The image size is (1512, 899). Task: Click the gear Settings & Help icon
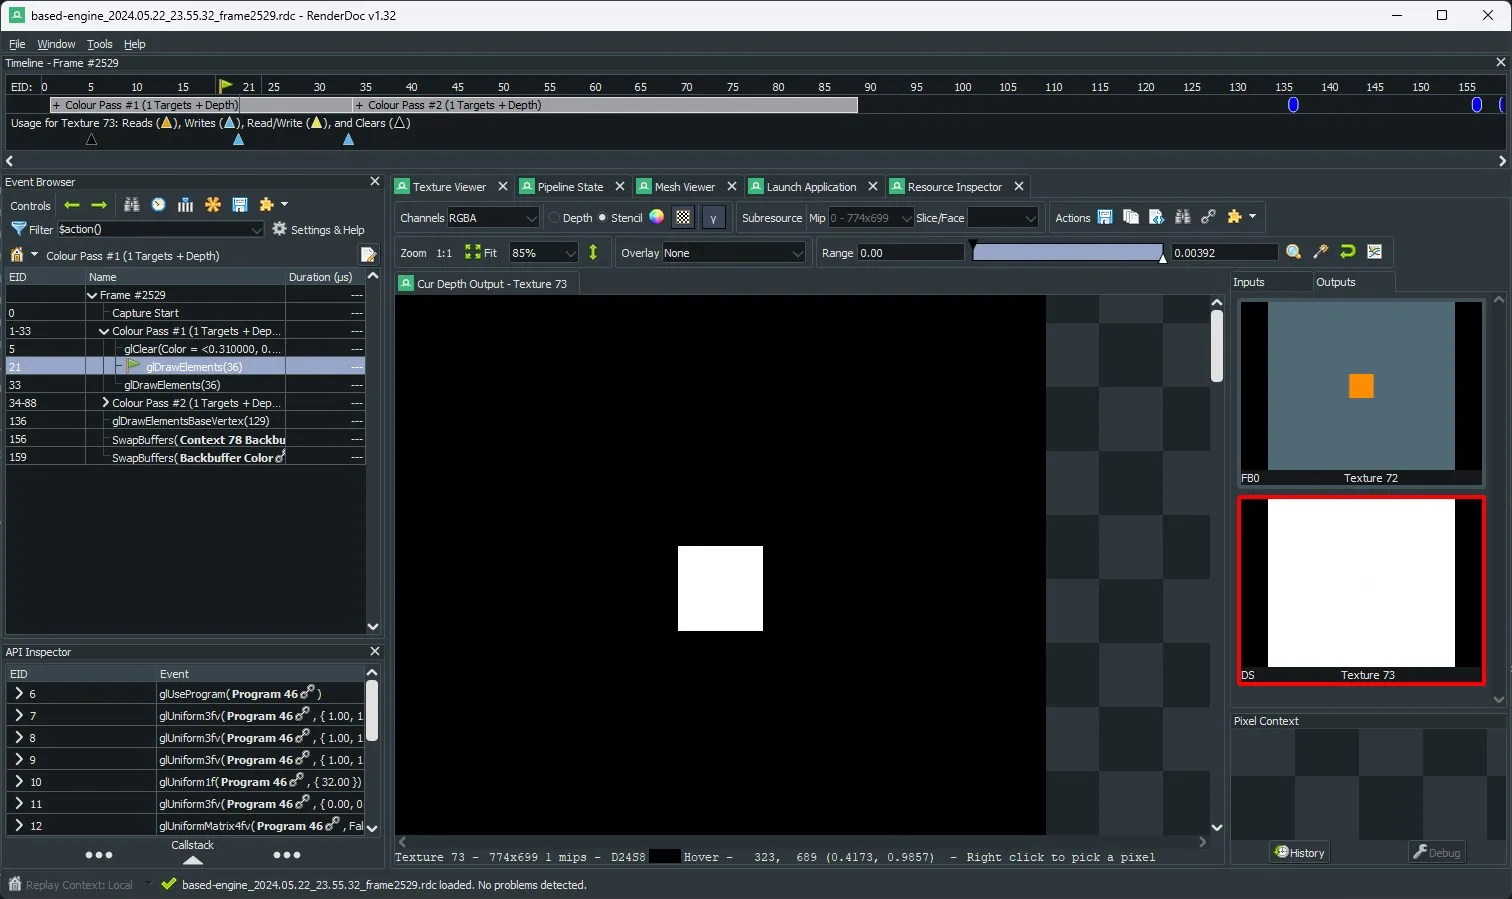(279, 229)
